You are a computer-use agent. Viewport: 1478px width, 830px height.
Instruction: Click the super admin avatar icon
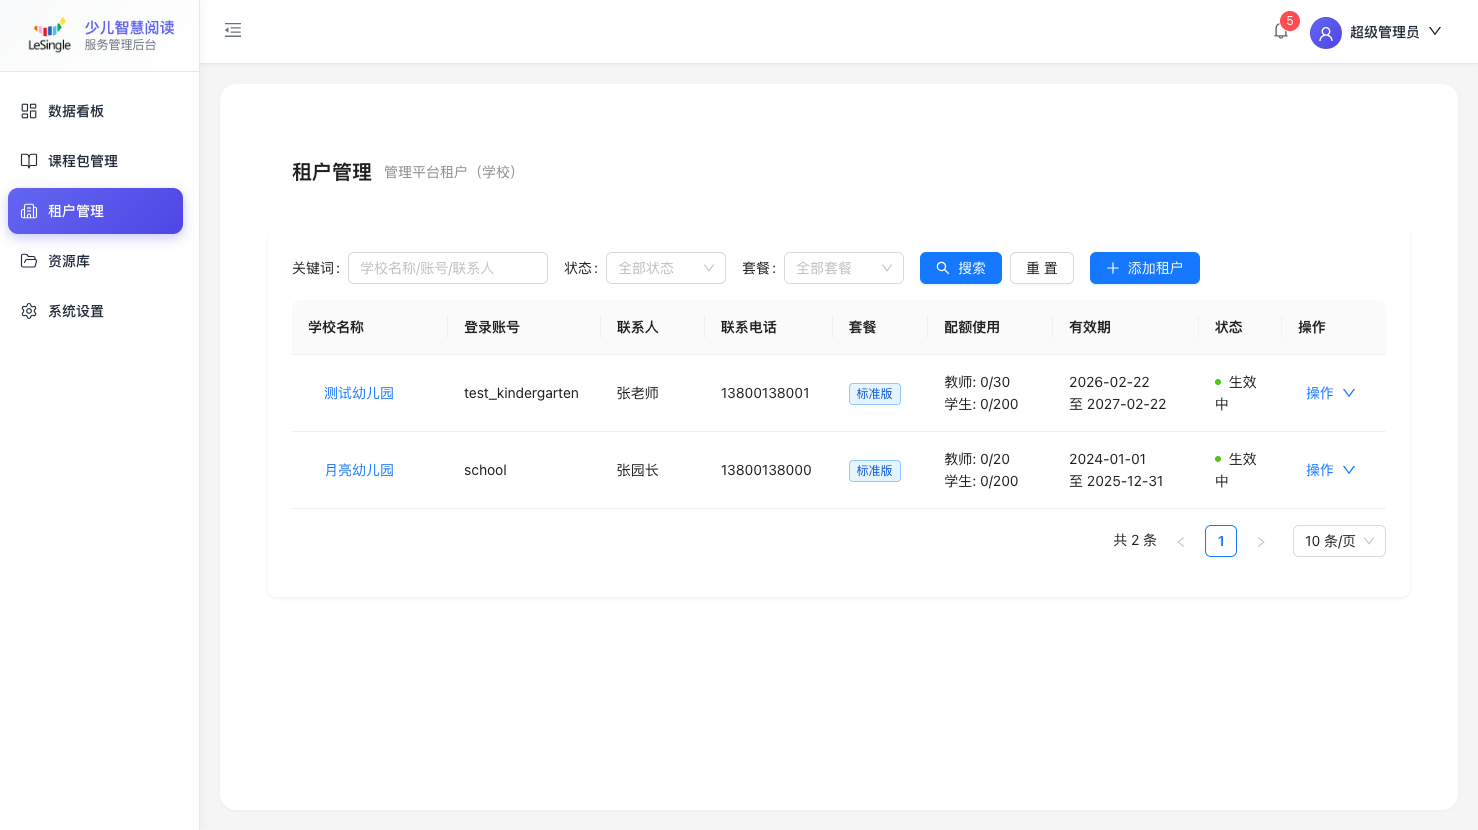pos(1325,33)
